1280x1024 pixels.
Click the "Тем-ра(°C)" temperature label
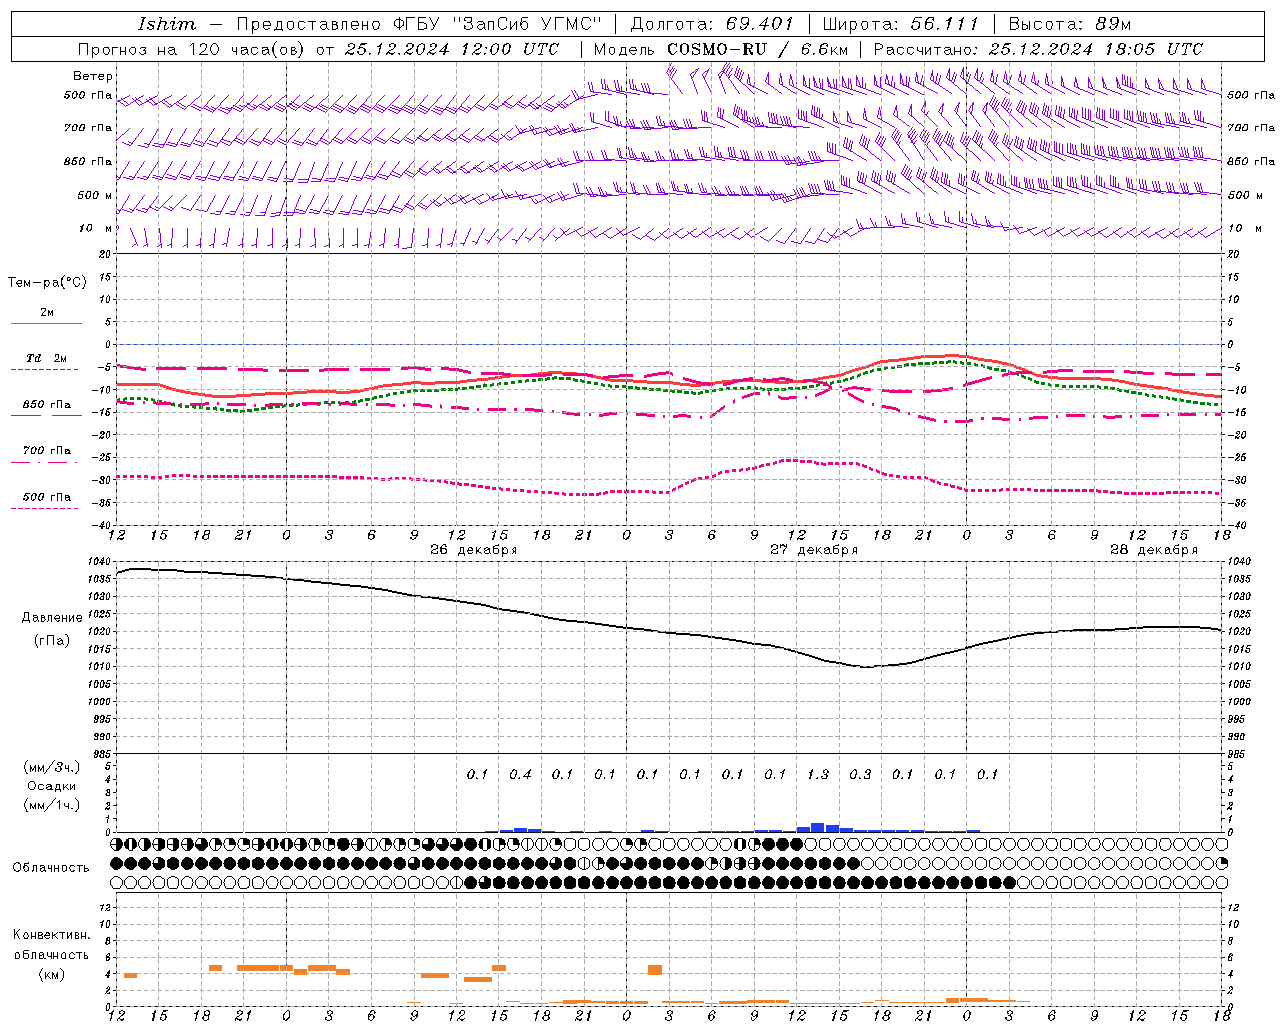click(47, 283)
